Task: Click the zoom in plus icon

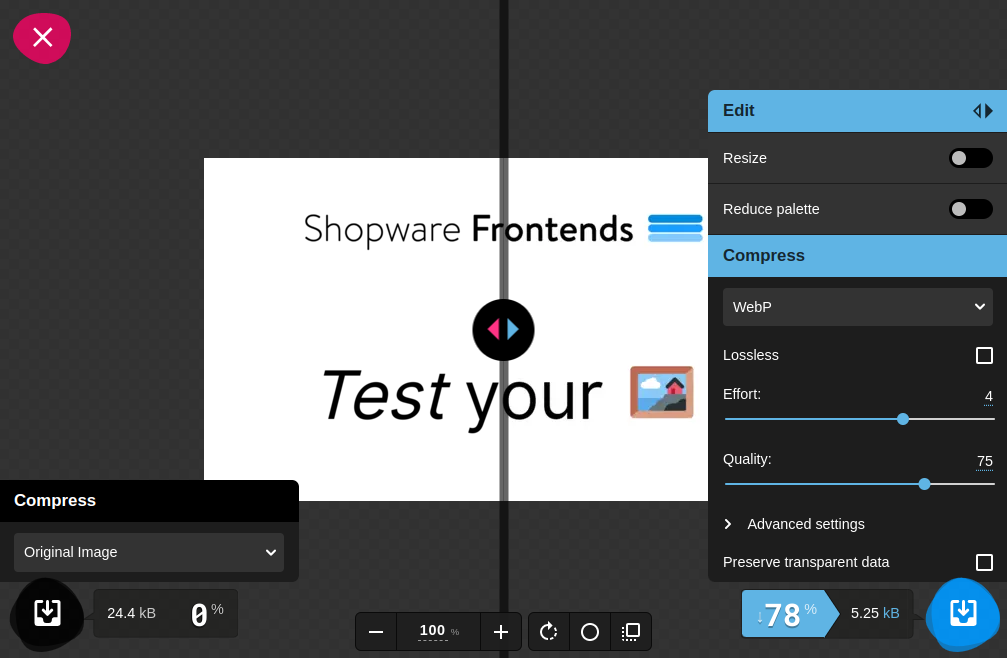Action: click(x=501, y=632)
